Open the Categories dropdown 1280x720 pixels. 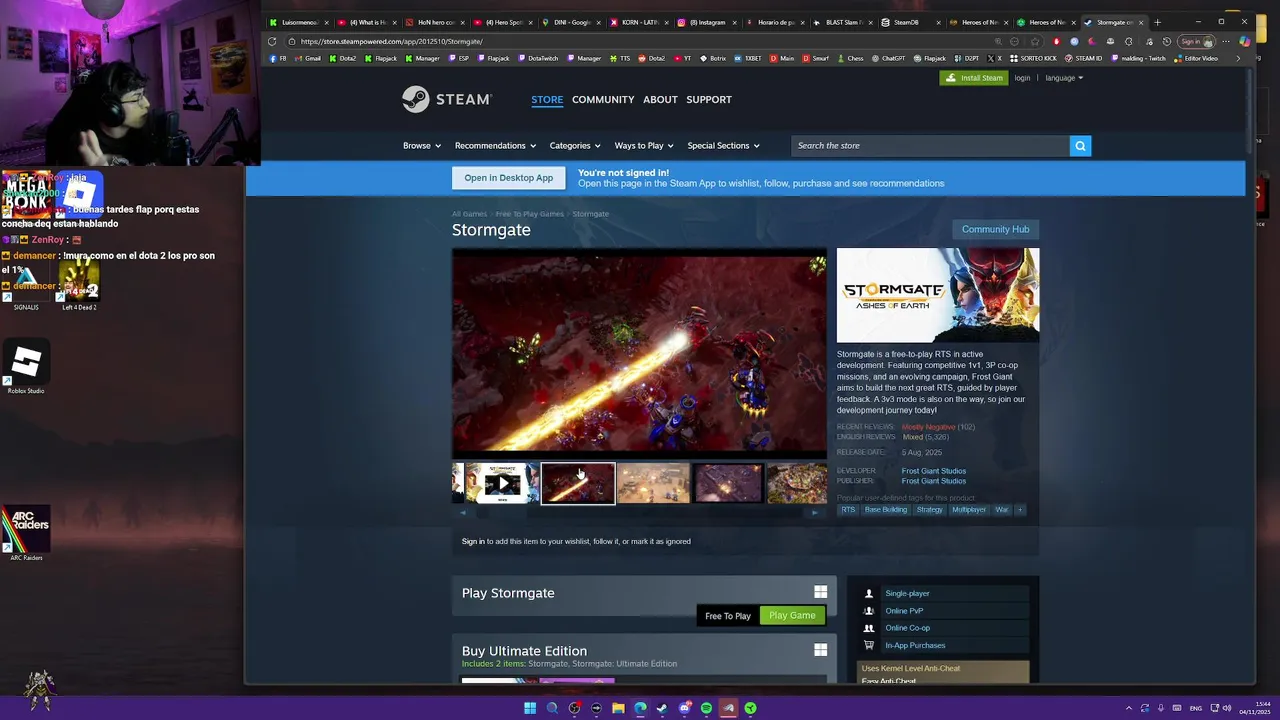pyautogui.click(x=575, y=146)
